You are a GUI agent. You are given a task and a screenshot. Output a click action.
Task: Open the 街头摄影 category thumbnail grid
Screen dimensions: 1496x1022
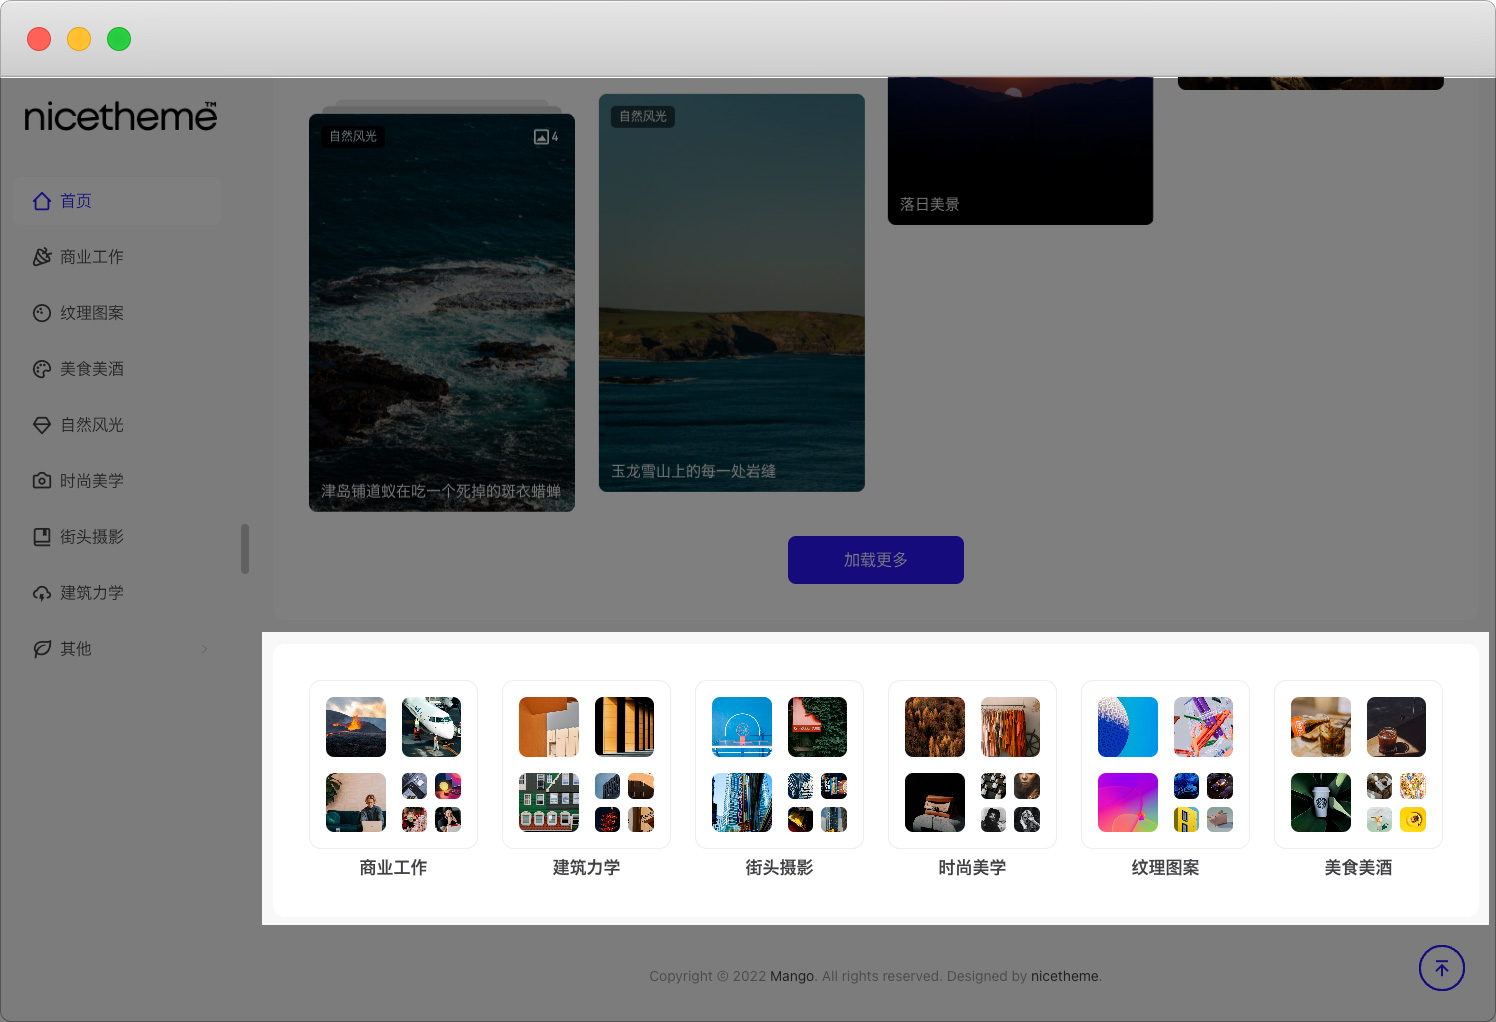click(x=779, y=765)
